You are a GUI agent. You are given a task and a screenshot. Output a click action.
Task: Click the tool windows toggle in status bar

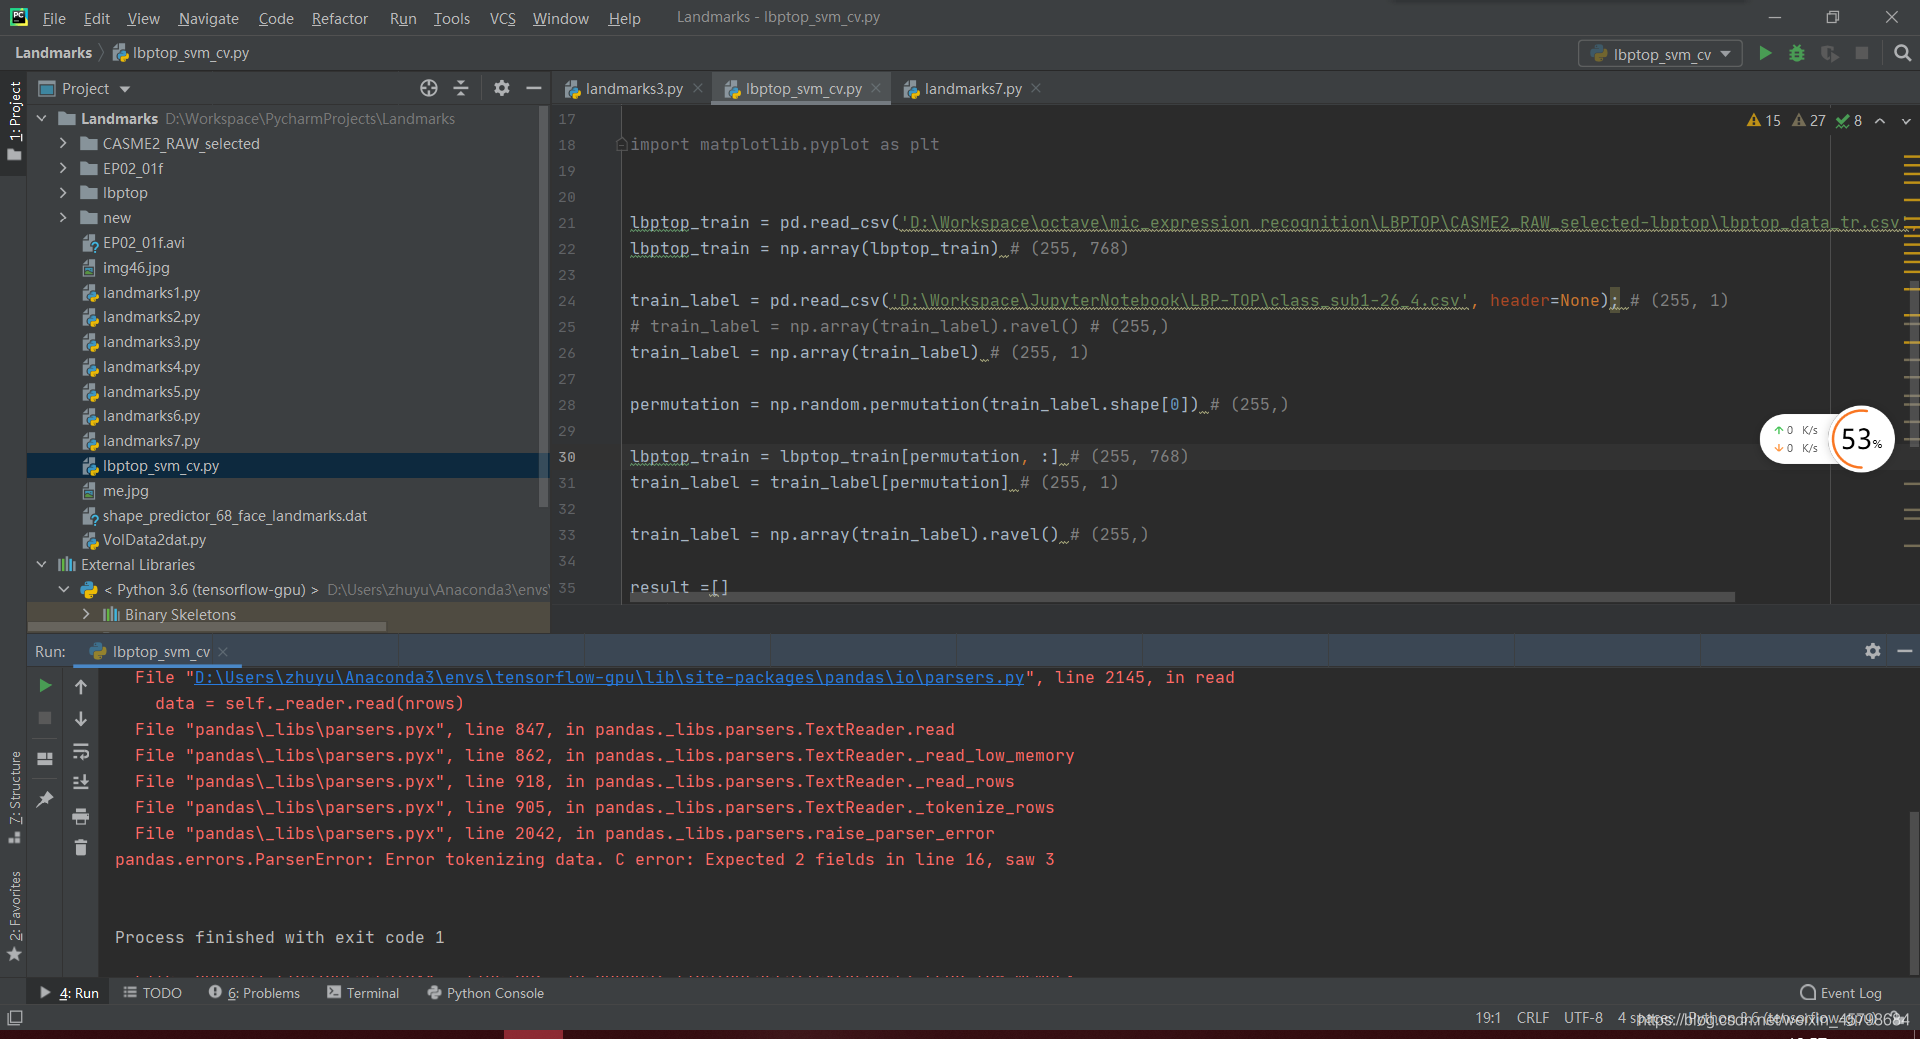pyautogui.click(x=14, y=1018)
